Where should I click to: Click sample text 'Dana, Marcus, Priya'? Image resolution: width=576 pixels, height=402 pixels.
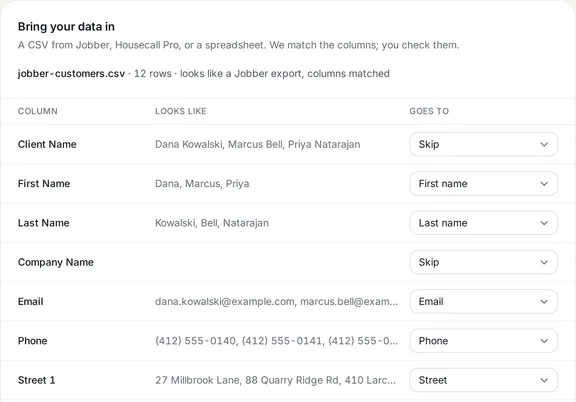pyautogui.click(x=202, y=183)
